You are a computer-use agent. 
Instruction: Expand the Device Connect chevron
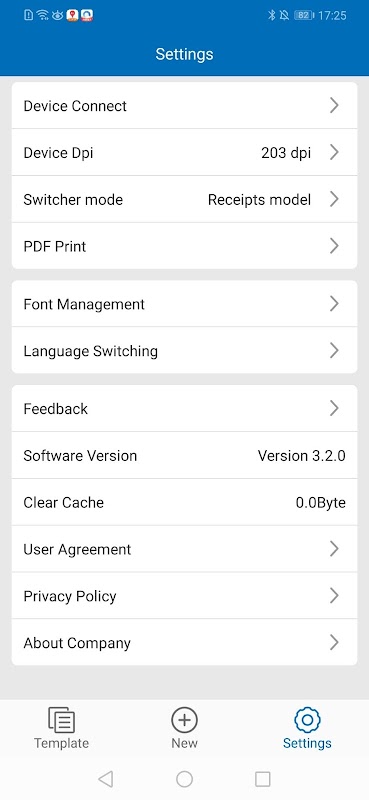(334, 106)
